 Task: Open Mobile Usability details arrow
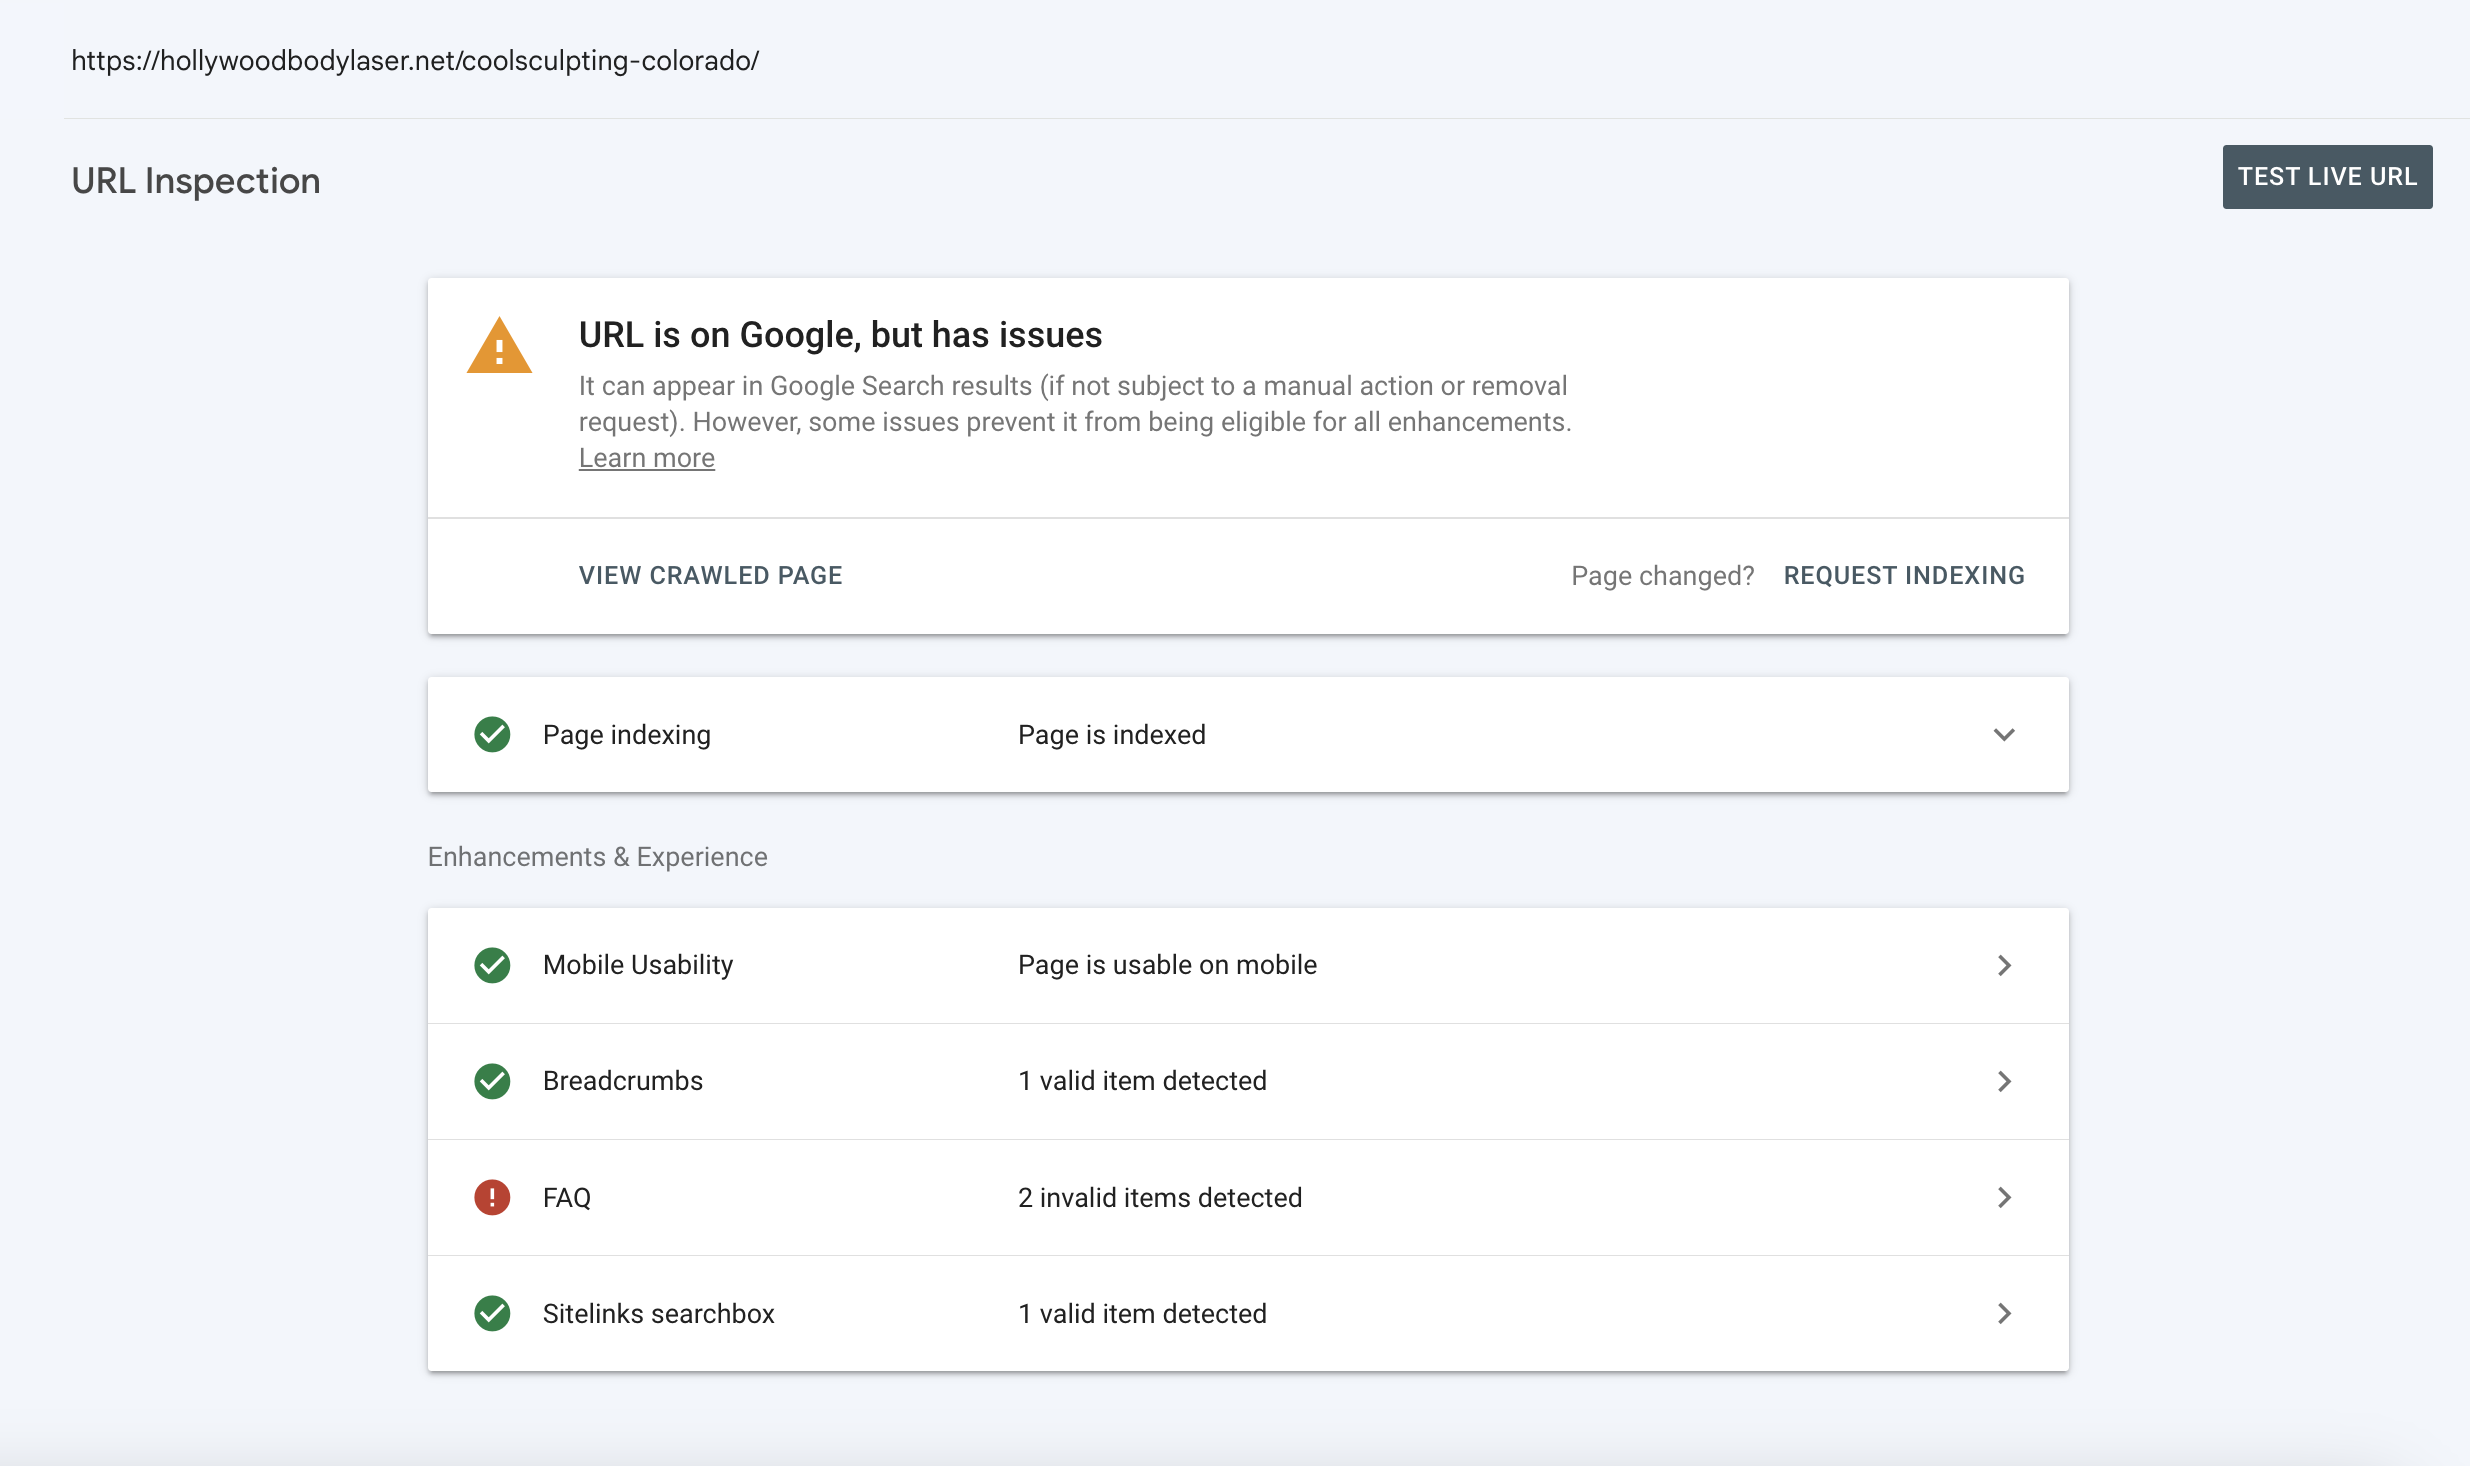click(2004, 965)
